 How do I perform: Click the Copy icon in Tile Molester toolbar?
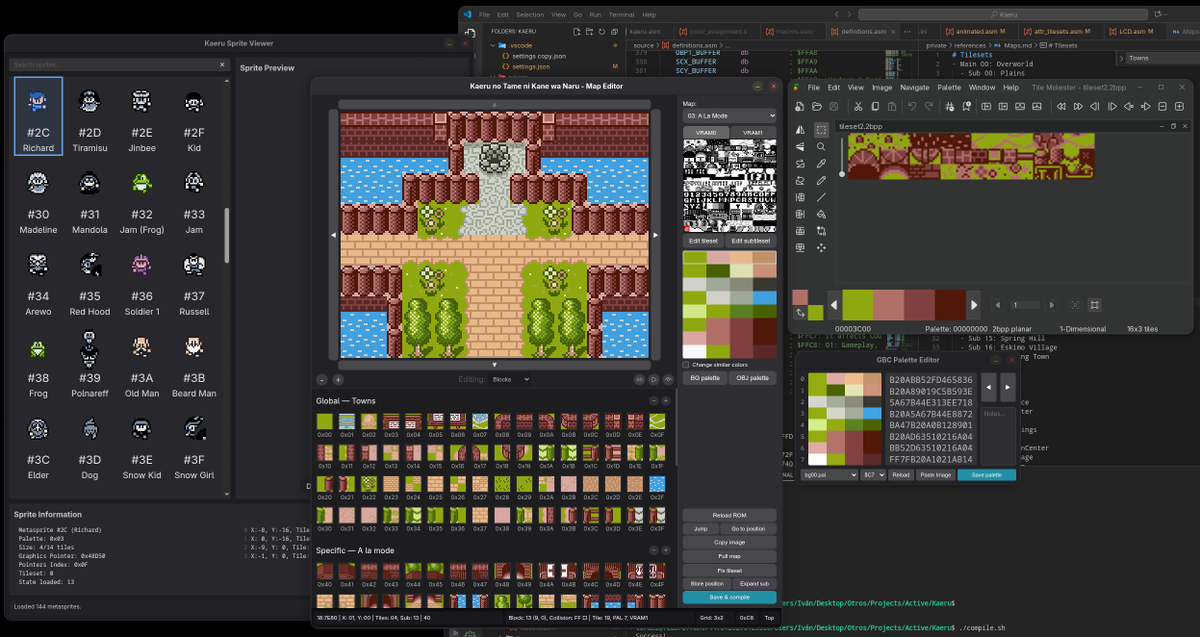[x=875, y=106]
